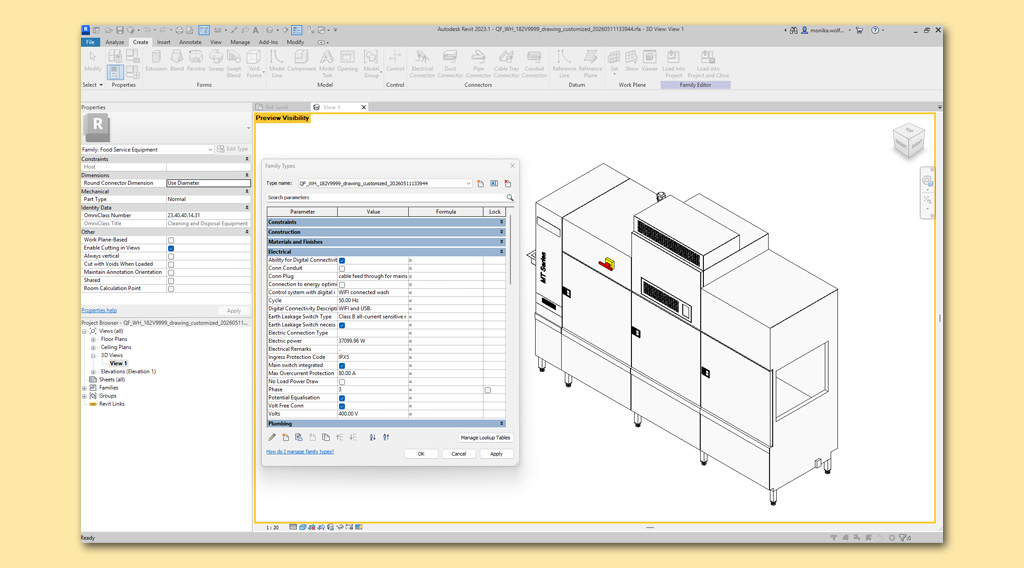
Task: Enable the Work Plane-Based checkbox
Action: tap(171, 240)
